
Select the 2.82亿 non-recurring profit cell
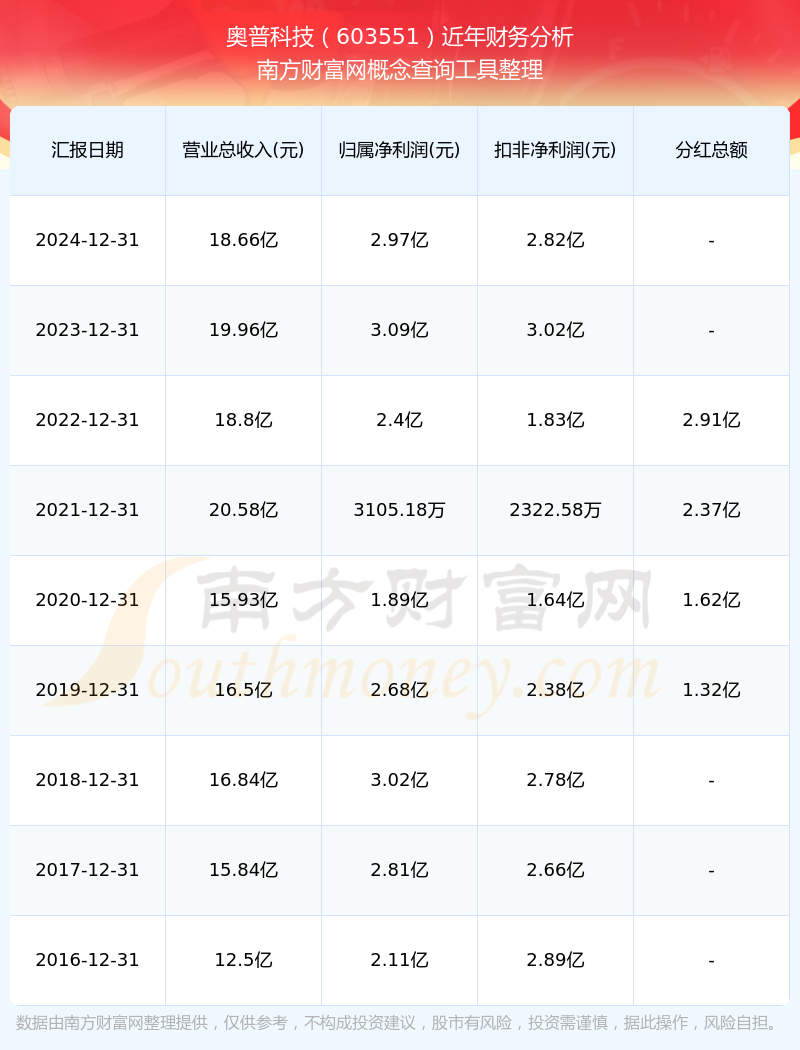555,240
